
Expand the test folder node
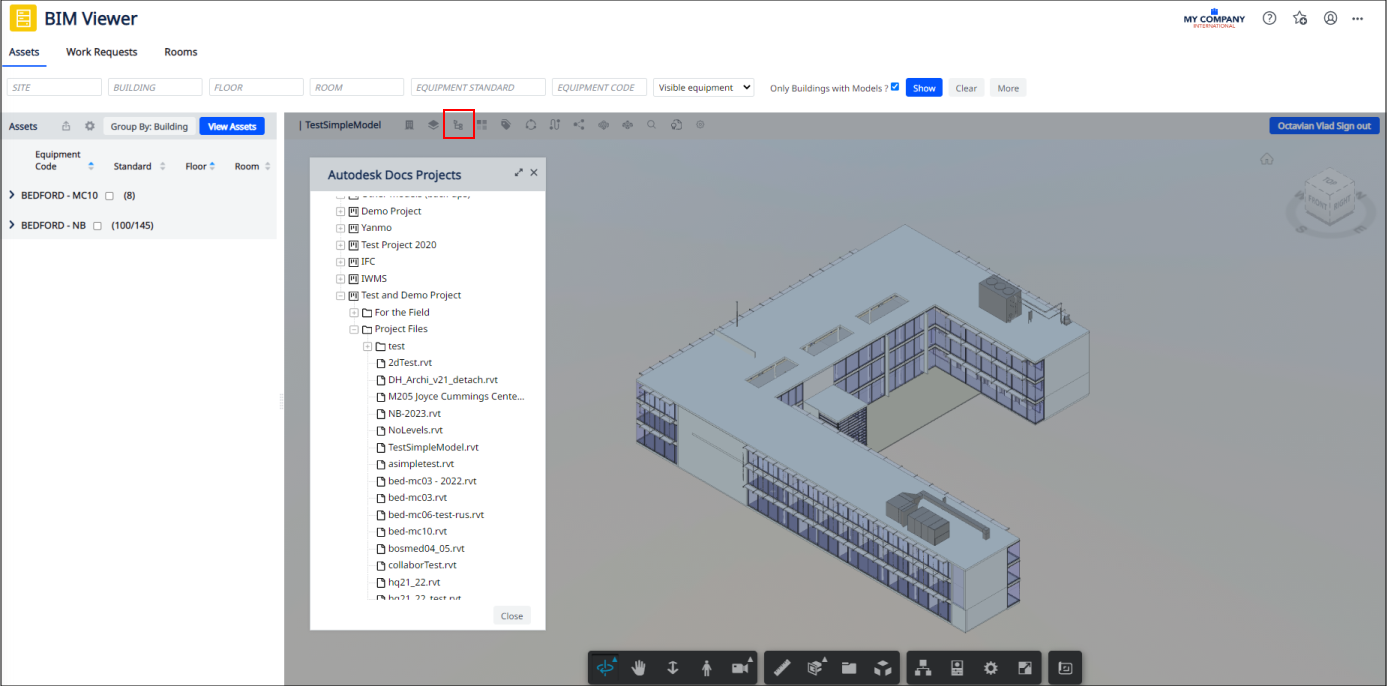click(368, 346)
